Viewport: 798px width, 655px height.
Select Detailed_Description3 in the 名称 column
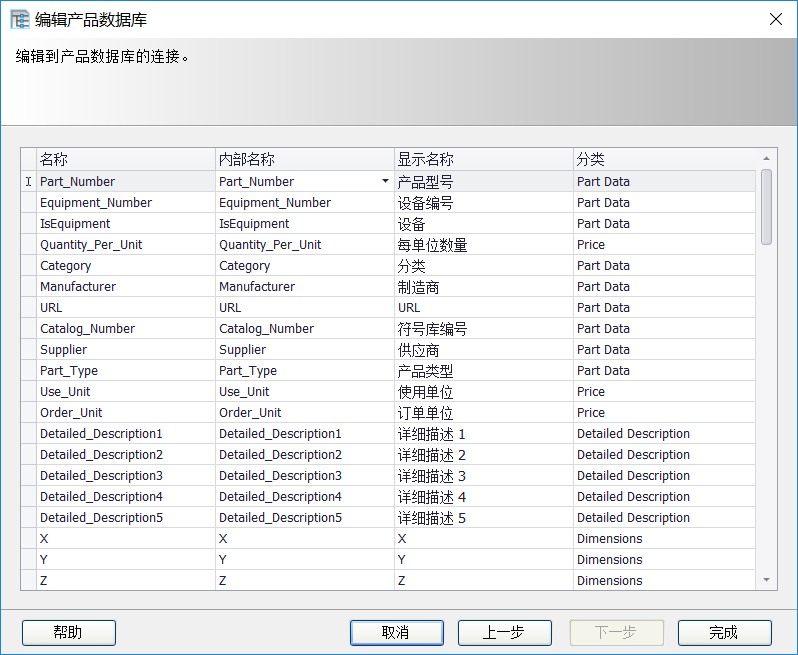(x=126, y=475)
